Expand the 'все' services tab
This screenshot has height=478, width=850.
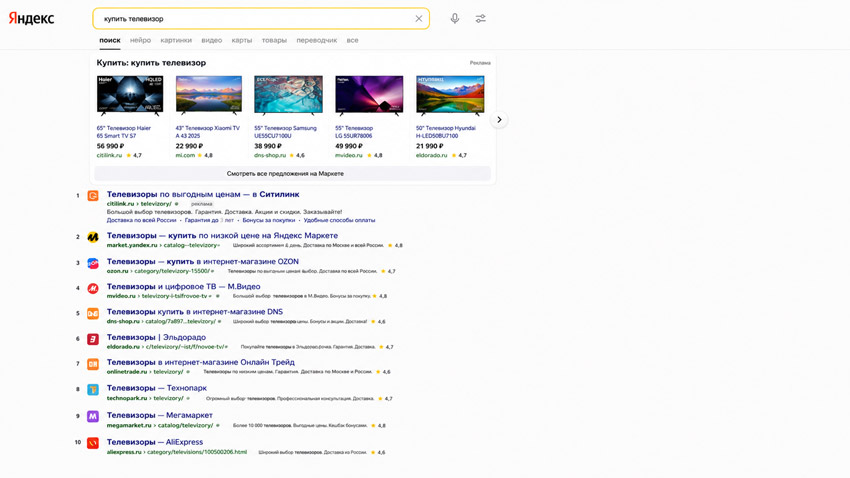coord(352,40)
